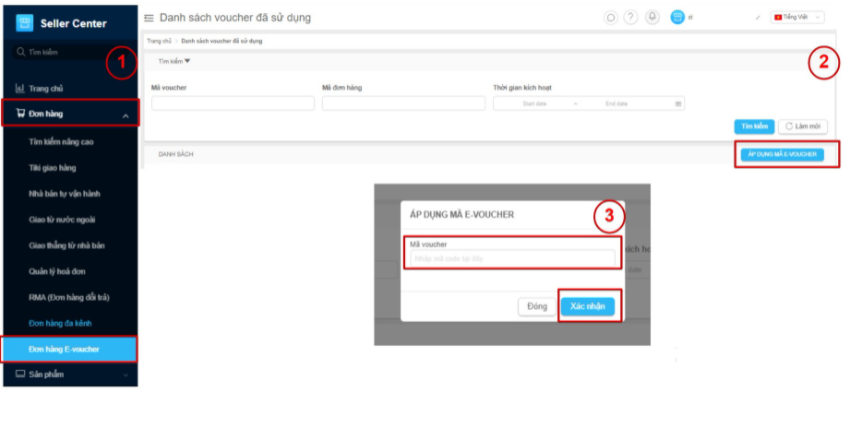Open the notifications bell icon

point(653,17)
